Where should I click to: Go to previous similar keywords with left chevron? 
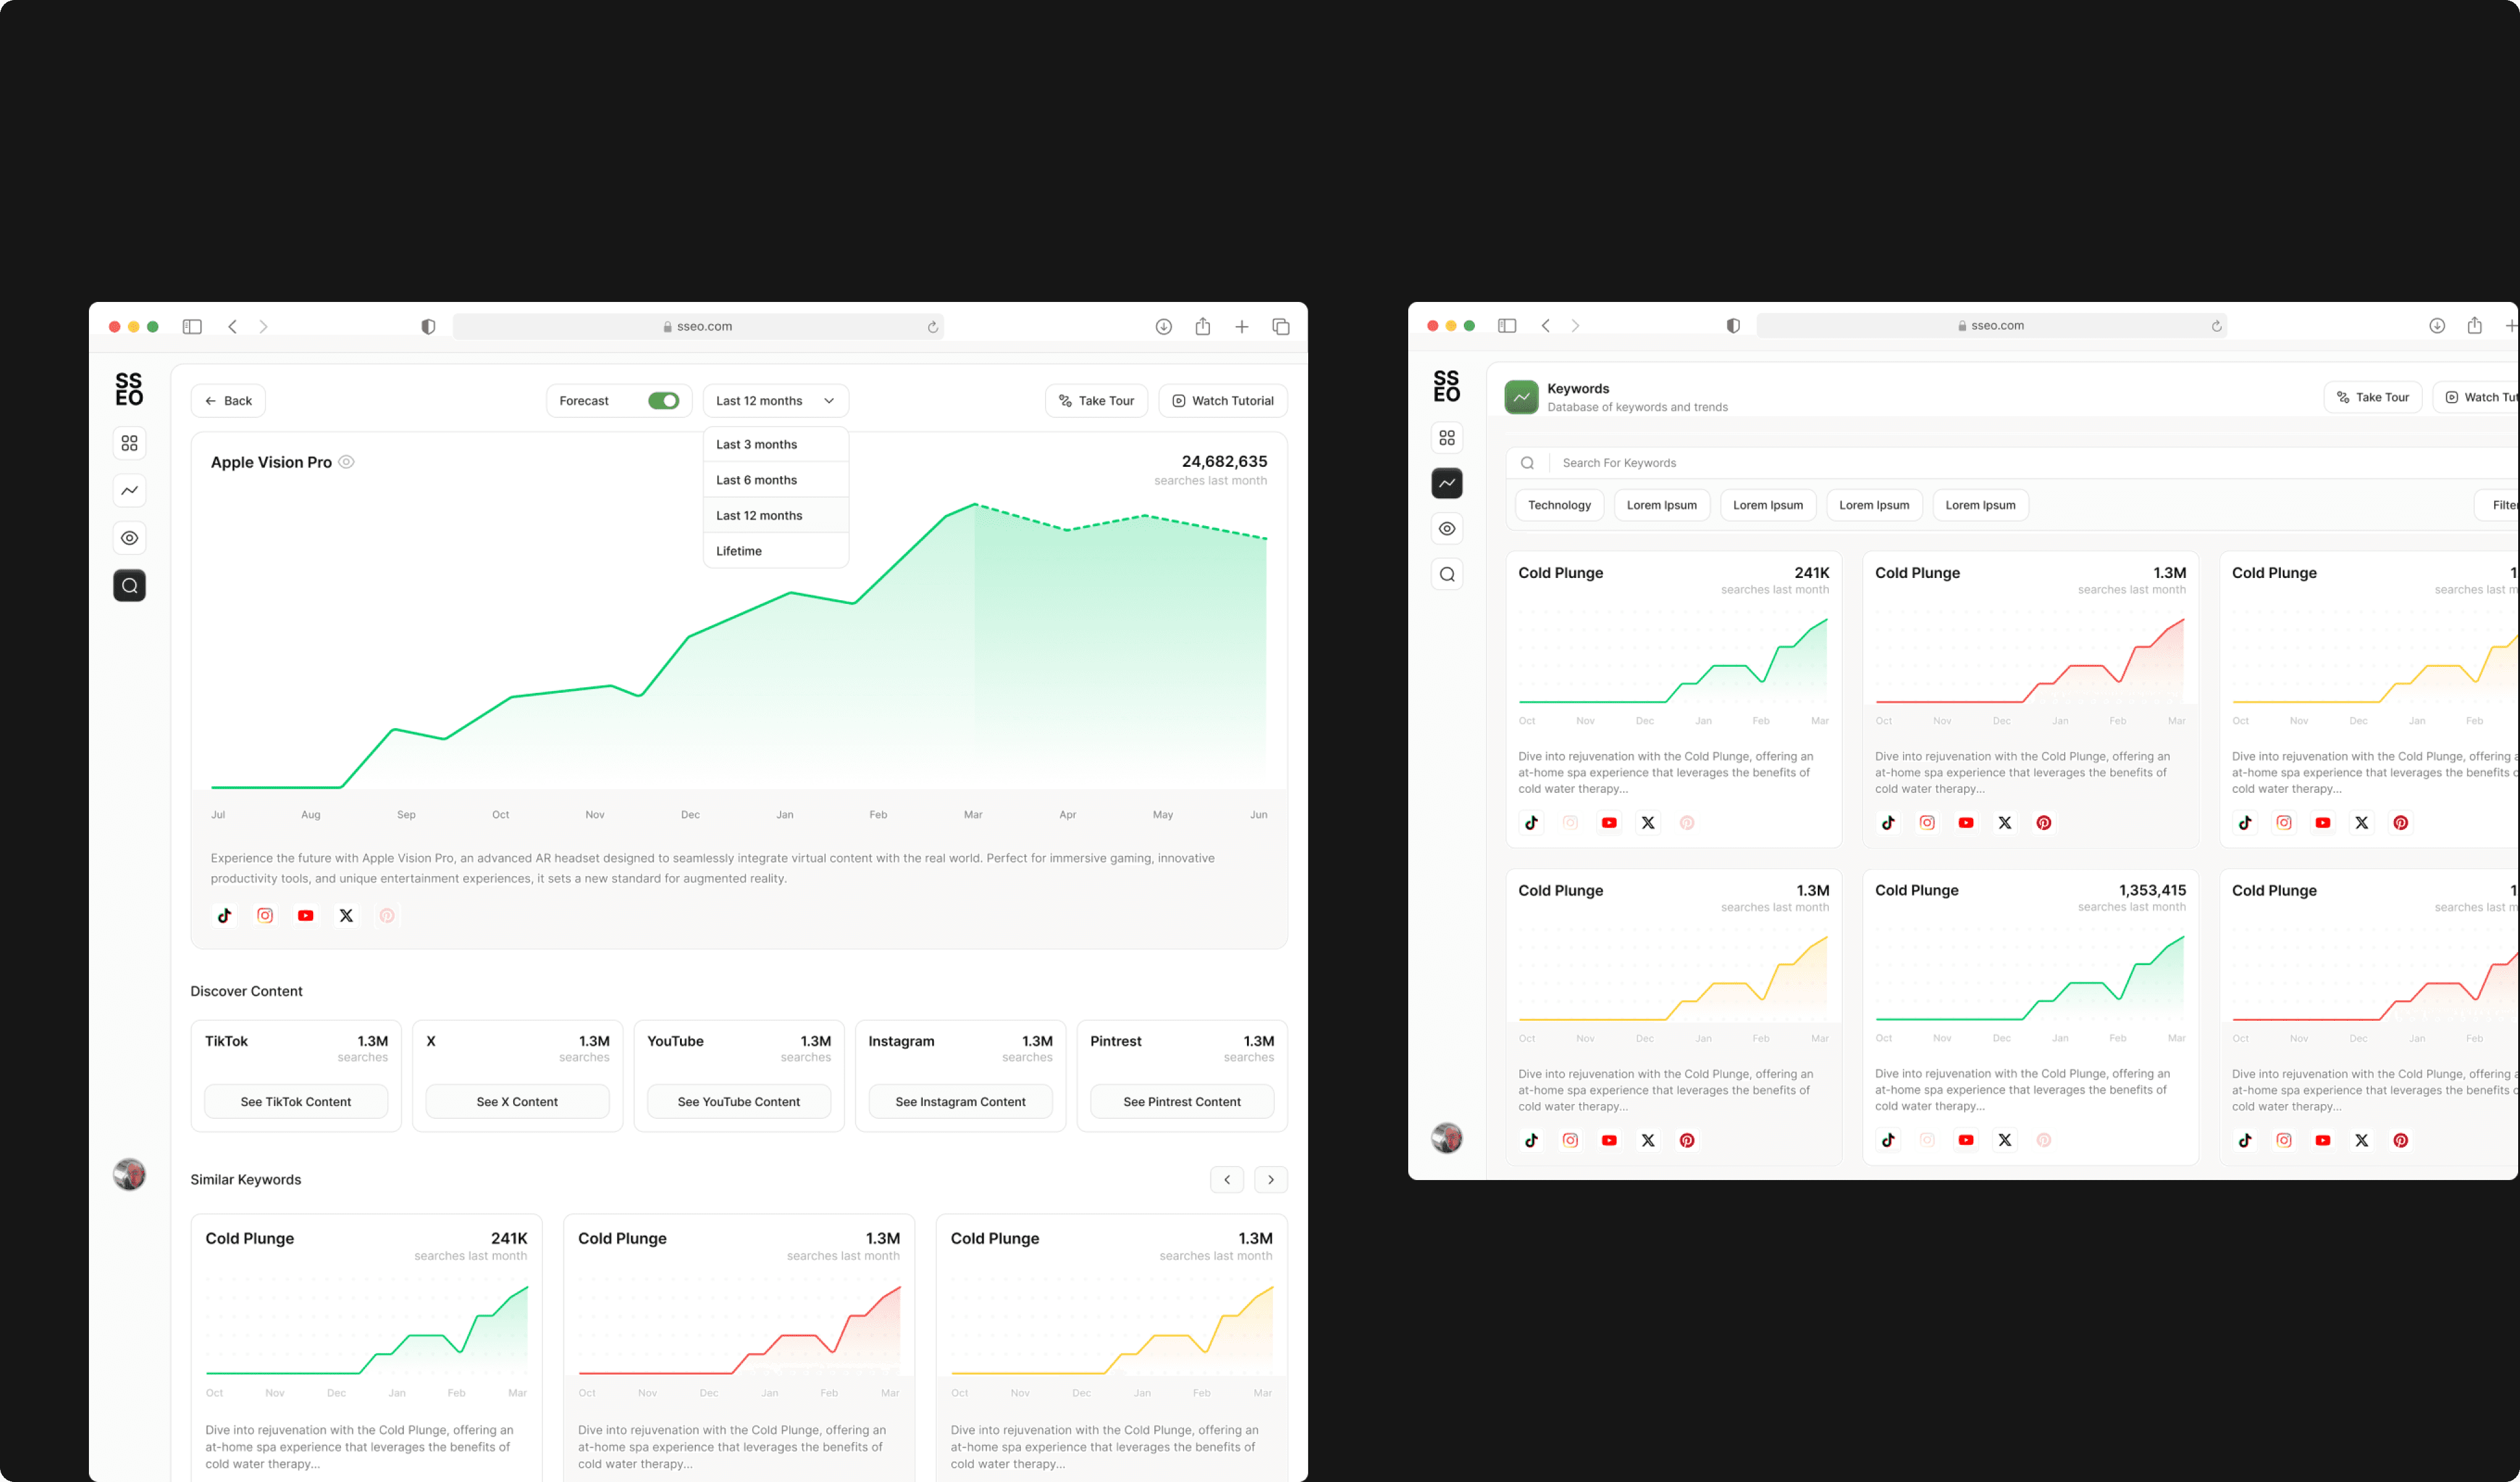(1227, 1180)
